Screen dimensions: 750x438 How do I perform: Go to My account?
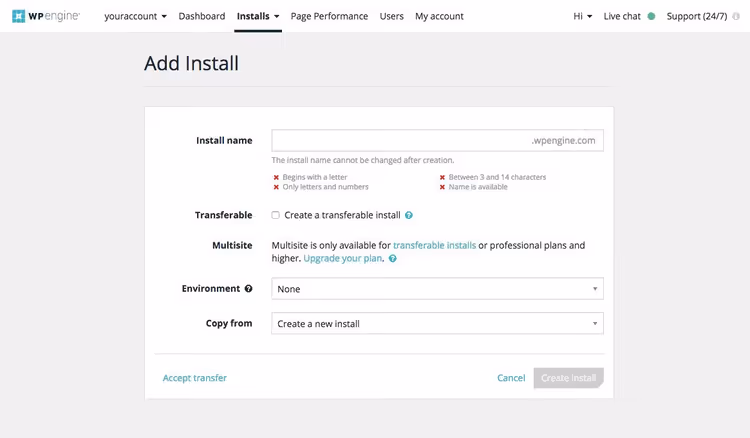439,16
